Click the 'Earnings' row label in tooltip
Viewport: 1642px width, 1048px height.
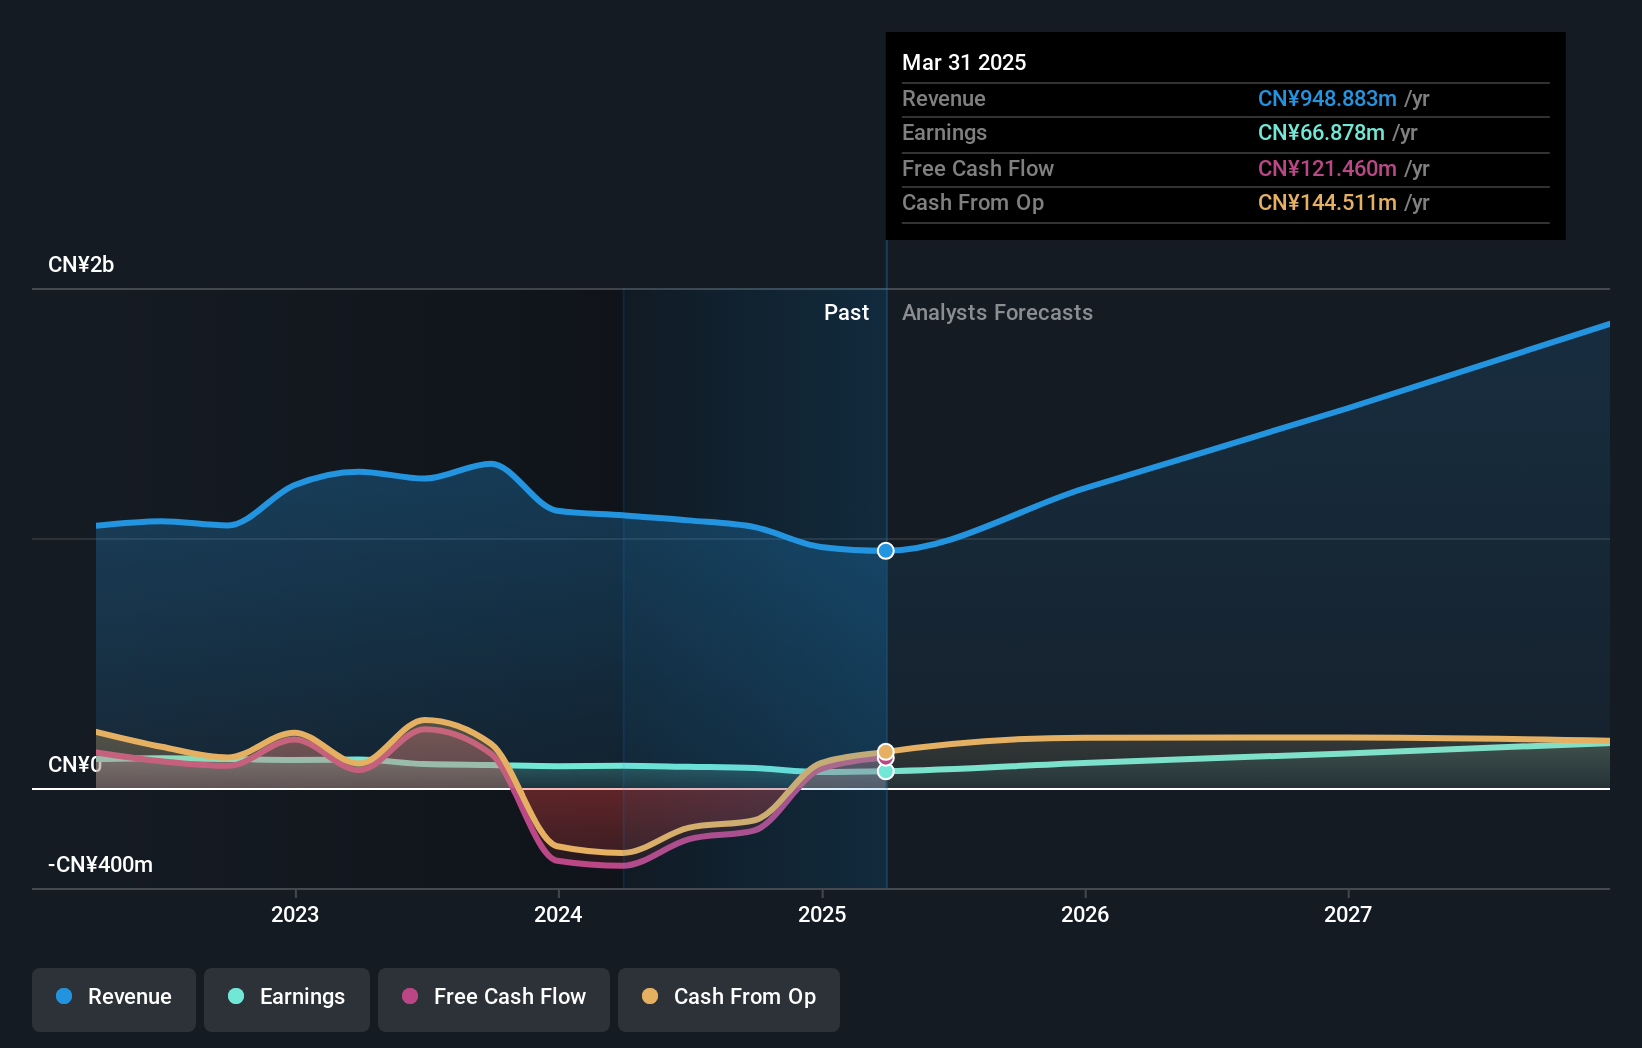pos(944,133)
